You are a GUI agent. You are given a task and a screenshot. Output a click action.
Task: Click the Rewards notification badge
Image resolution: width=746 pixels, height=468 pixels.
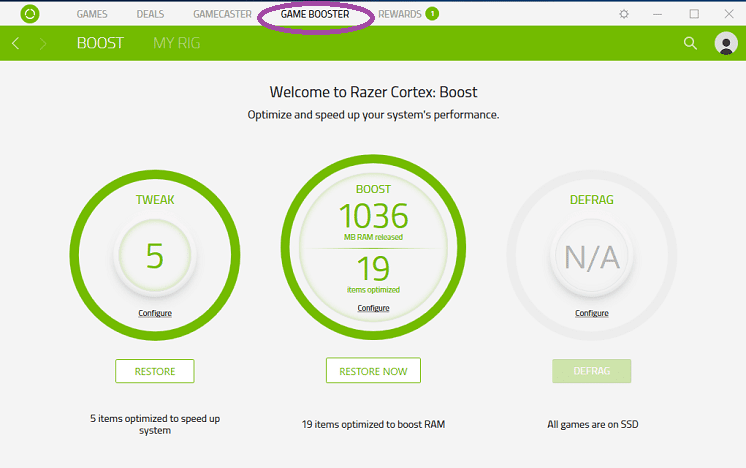[x=432, y=14]
